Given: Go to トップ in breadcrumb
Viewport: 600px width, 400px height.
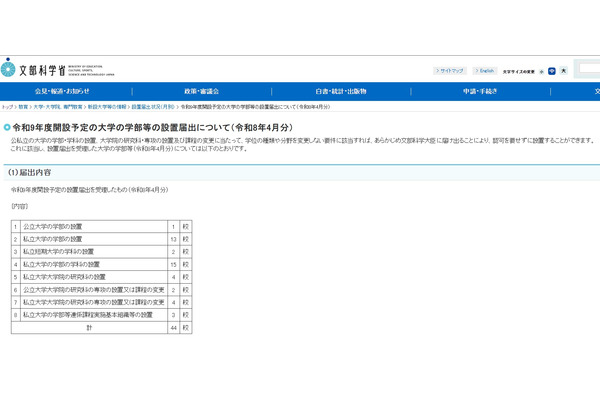Looking at the screenshot, I should pyautogui.click(x=7, y=107).
